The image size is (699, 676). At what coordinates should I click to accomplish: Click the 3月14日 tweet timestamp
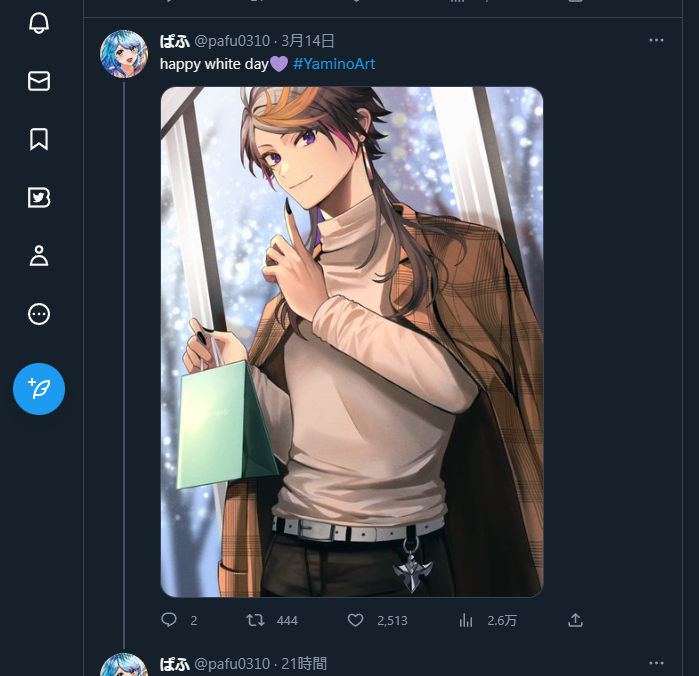coord(308,41)
